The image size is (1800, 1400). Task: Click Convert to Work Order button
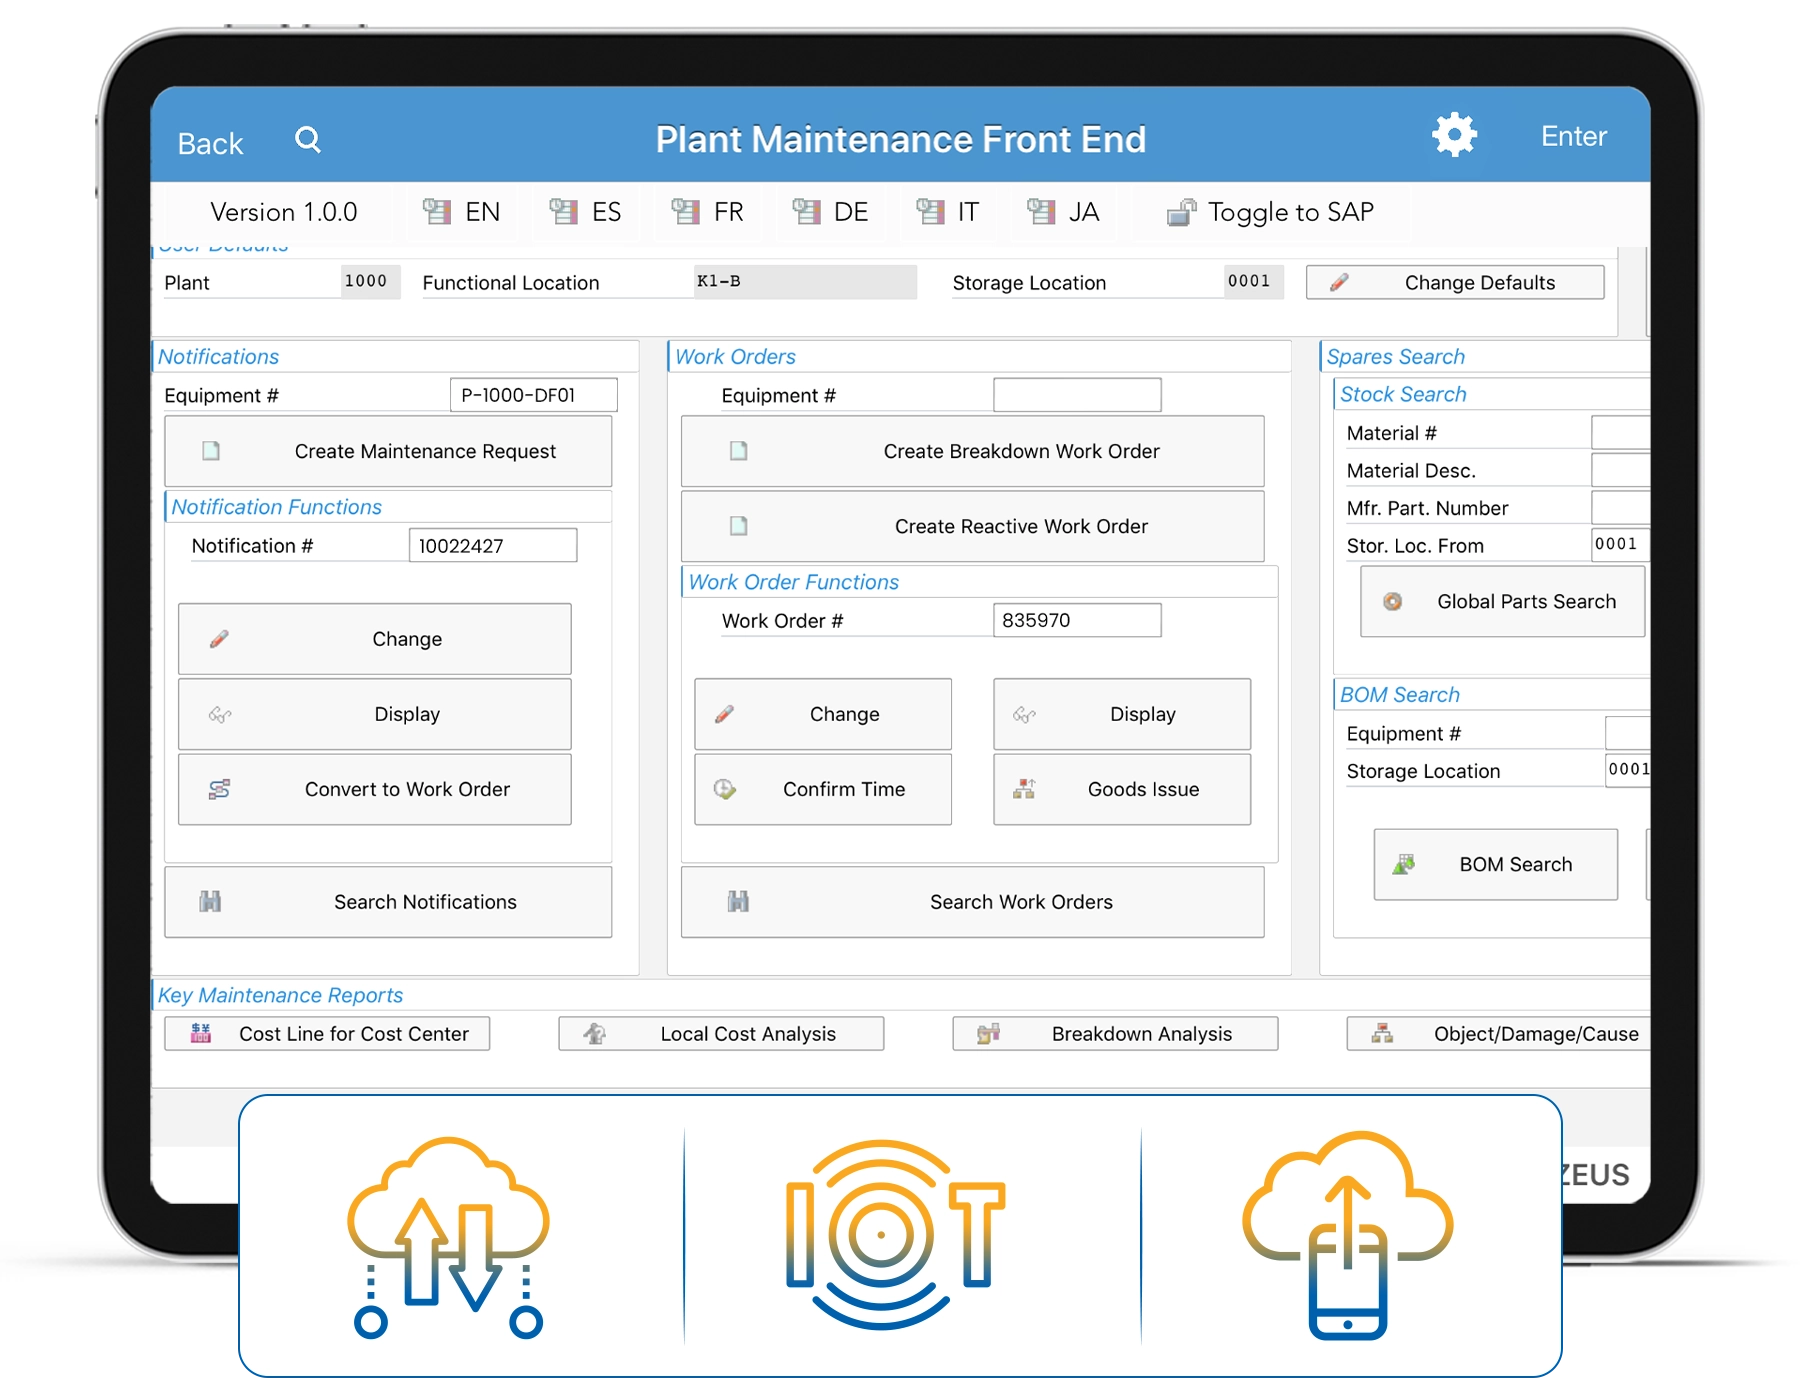(x=375, y=789)
